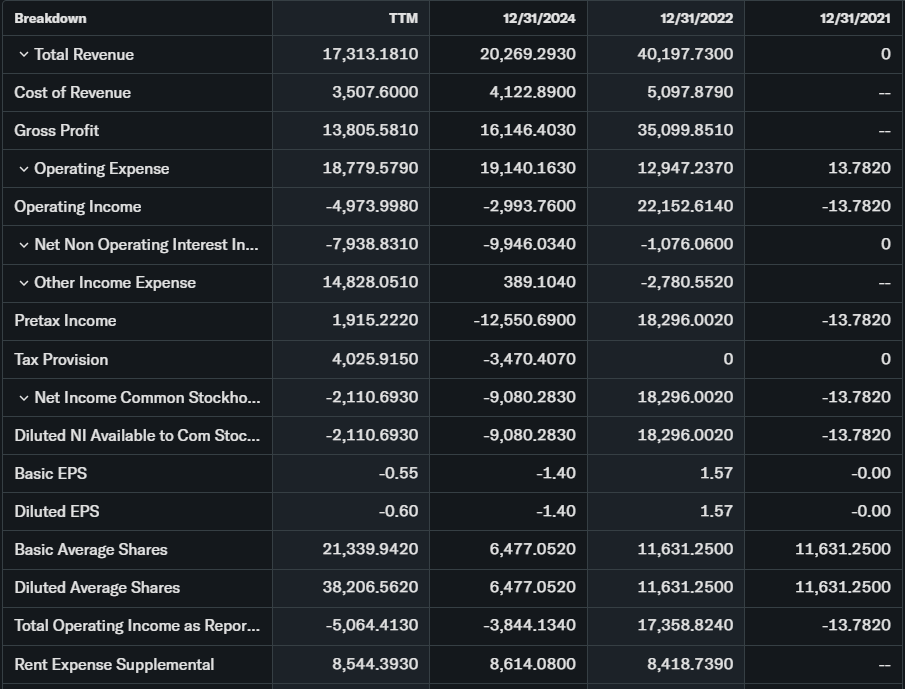Expand Net Income Common Stockholders chevron
This screenshot has height=689, width=905.
tap(24, 398)
